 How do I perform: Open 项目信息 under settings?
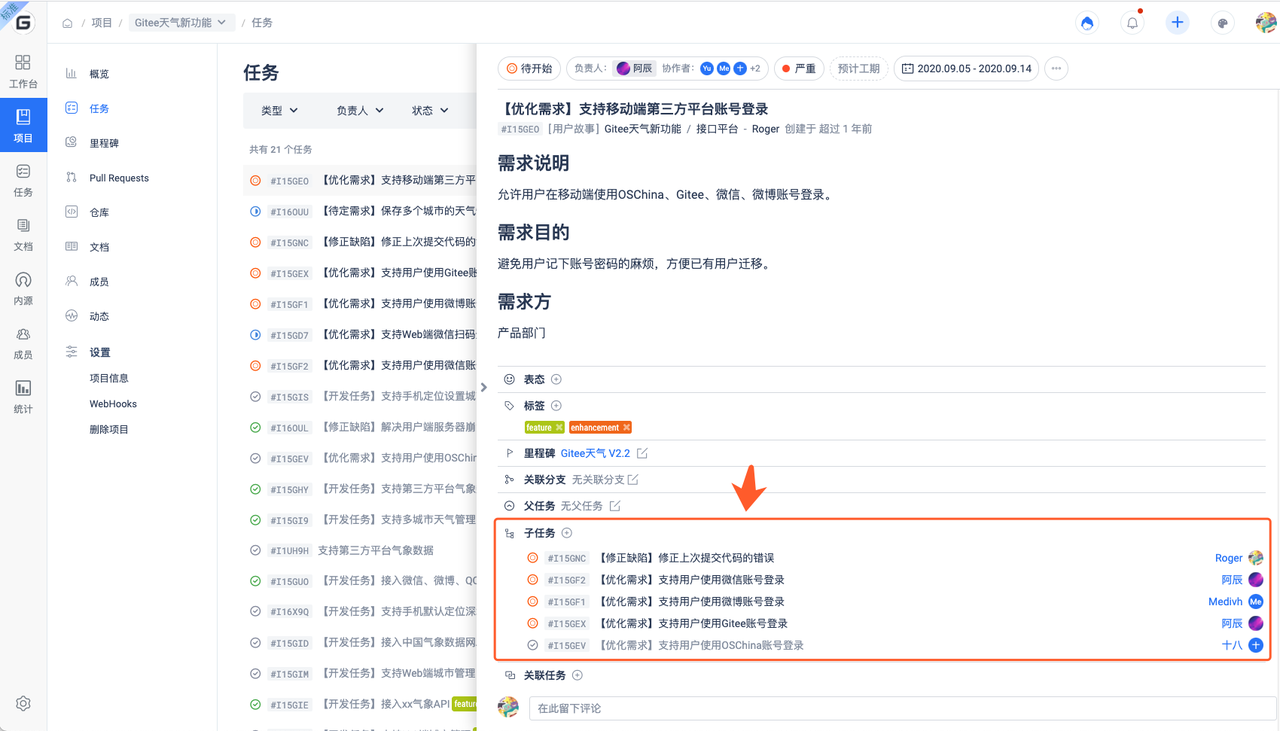(x=109, y=378)
